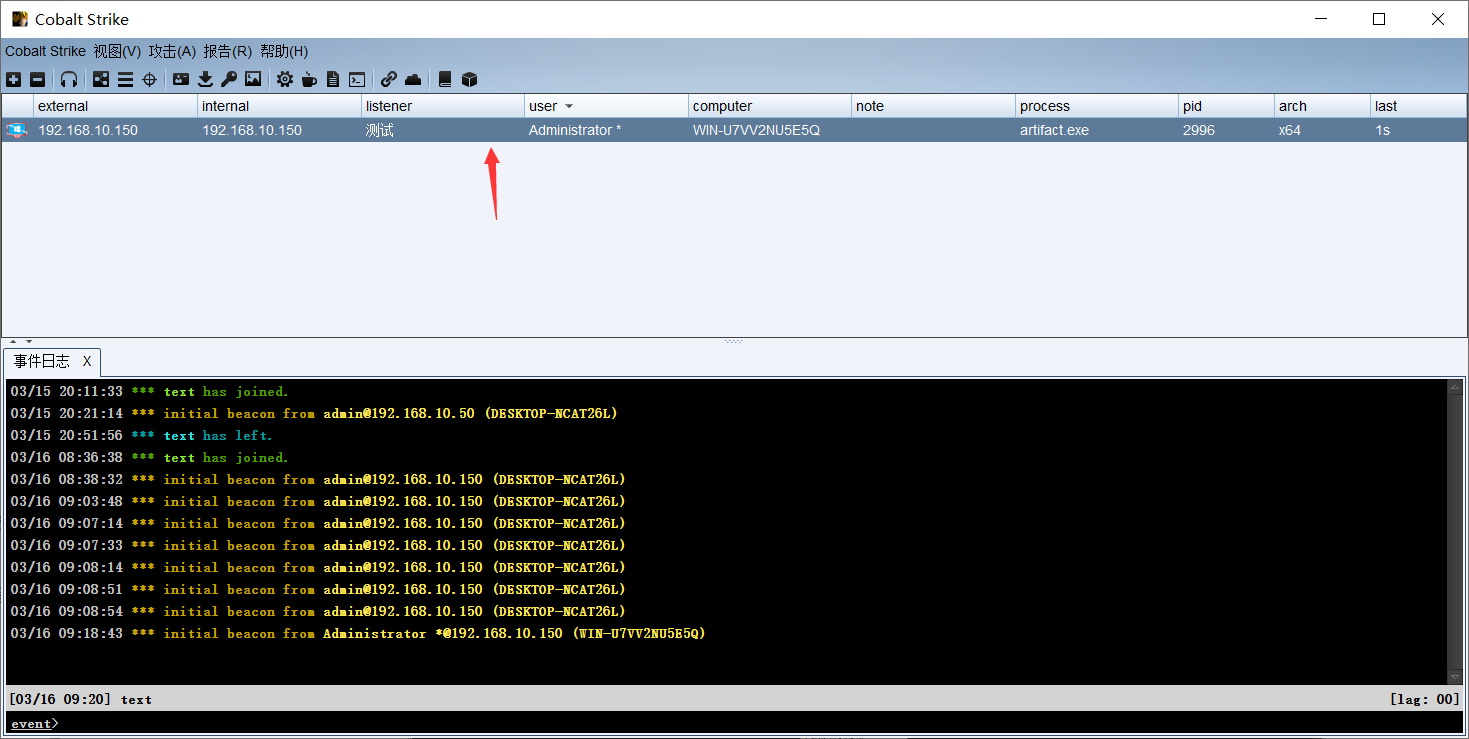Open the 帮助(H) menu
The height and width of the screenshot is (739, 1469).
click(x=284, y=51)
